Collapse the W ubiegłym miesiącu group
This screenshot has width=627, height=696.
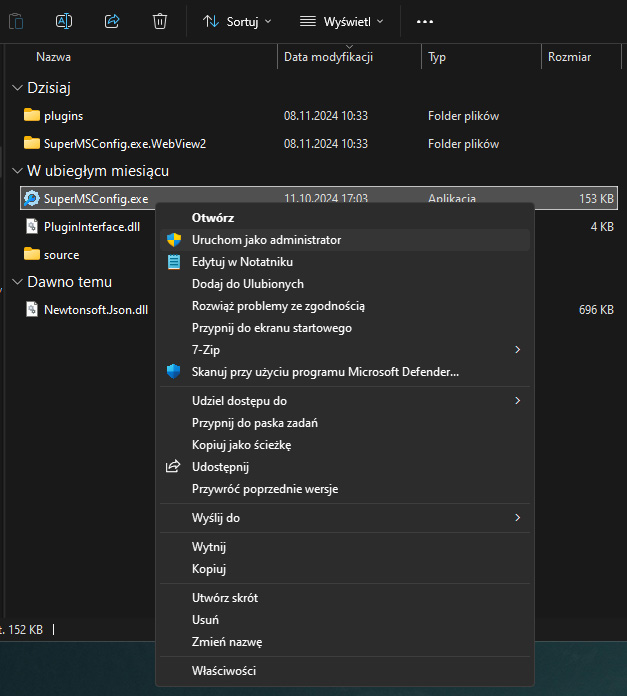(17, 171)
